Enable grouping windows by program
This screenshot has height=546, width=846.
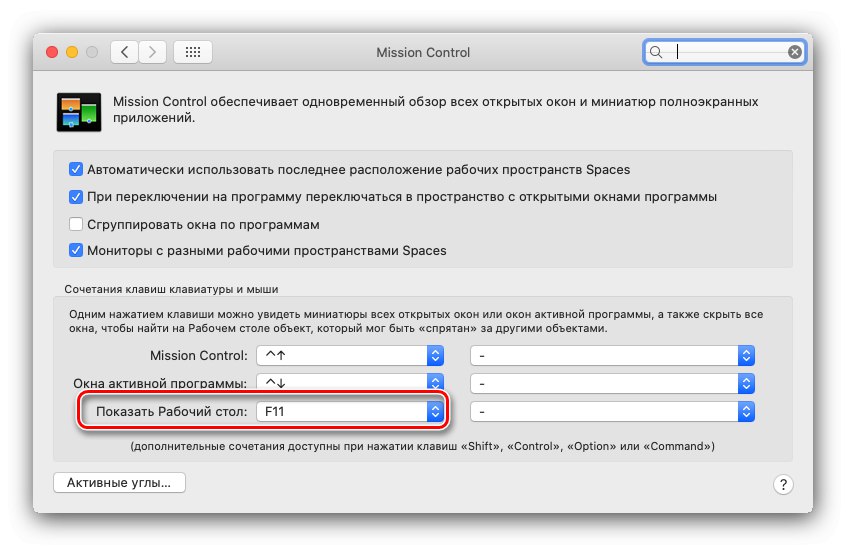click(x=76, y=224)
